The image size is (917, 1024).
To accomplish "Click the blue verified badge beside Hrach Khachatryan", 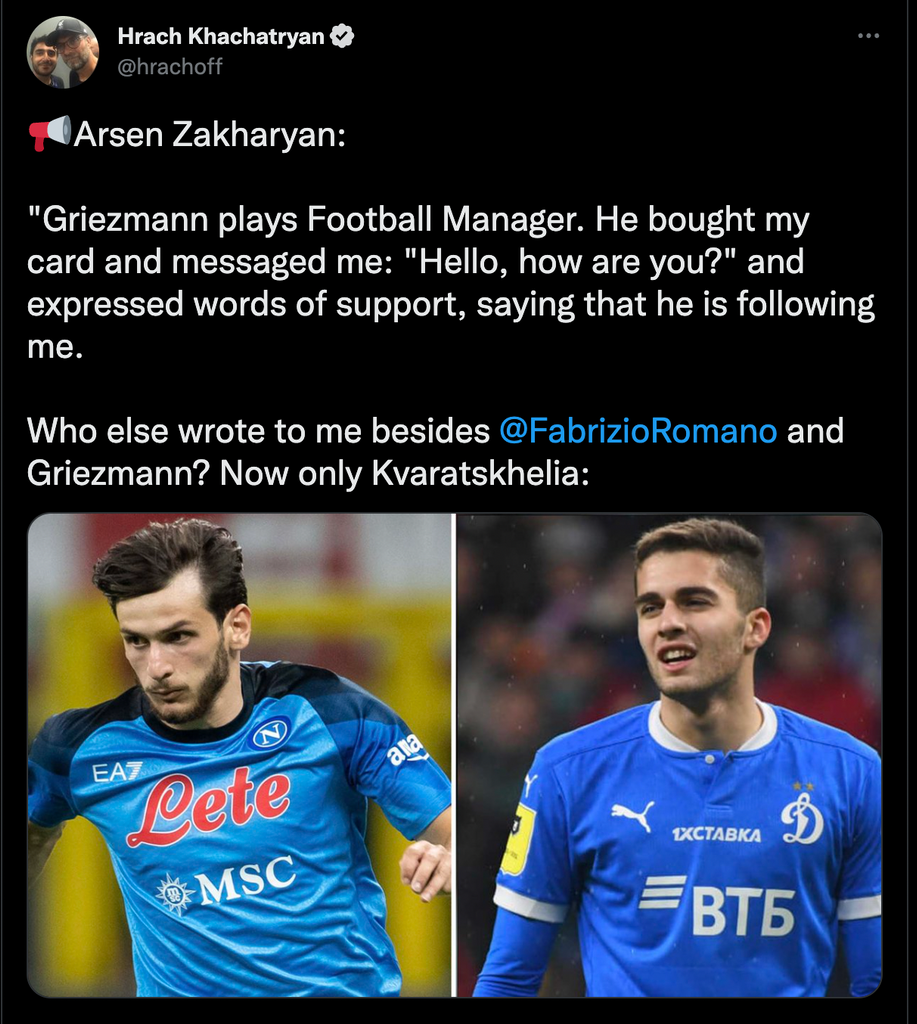I will pyautogui.click(x=342, y=36).
